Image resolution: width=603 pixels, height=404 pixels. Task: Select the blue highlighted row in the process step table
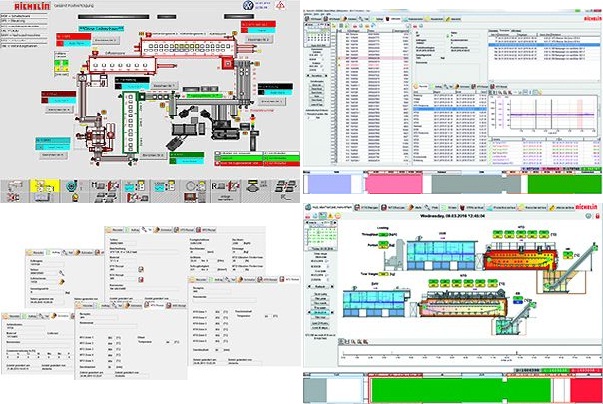[450, 109]
